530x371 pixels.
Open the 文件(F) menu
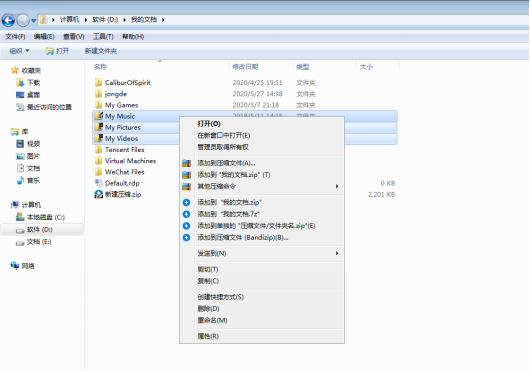15,36
